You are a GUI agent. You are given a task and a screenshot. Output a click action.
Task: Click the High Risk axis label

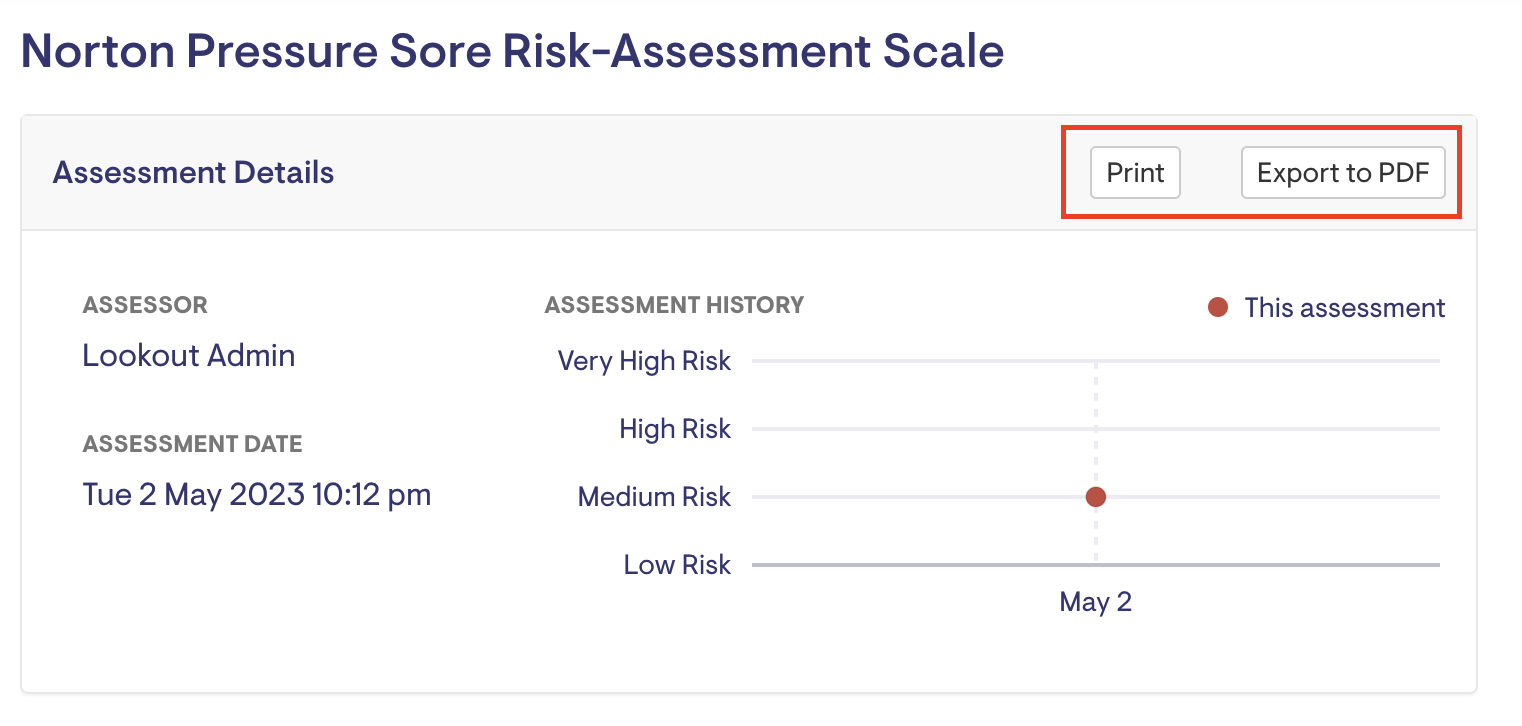[675, 429]
